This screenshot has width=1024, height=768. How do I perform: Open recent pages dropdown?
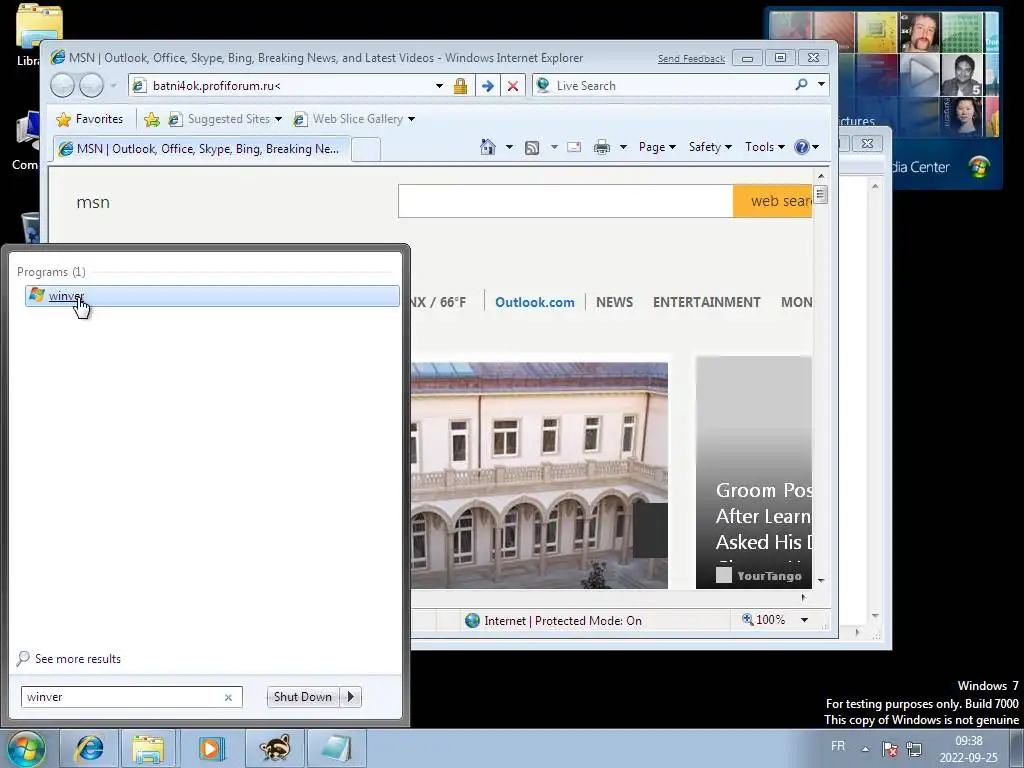click(114, 86)
